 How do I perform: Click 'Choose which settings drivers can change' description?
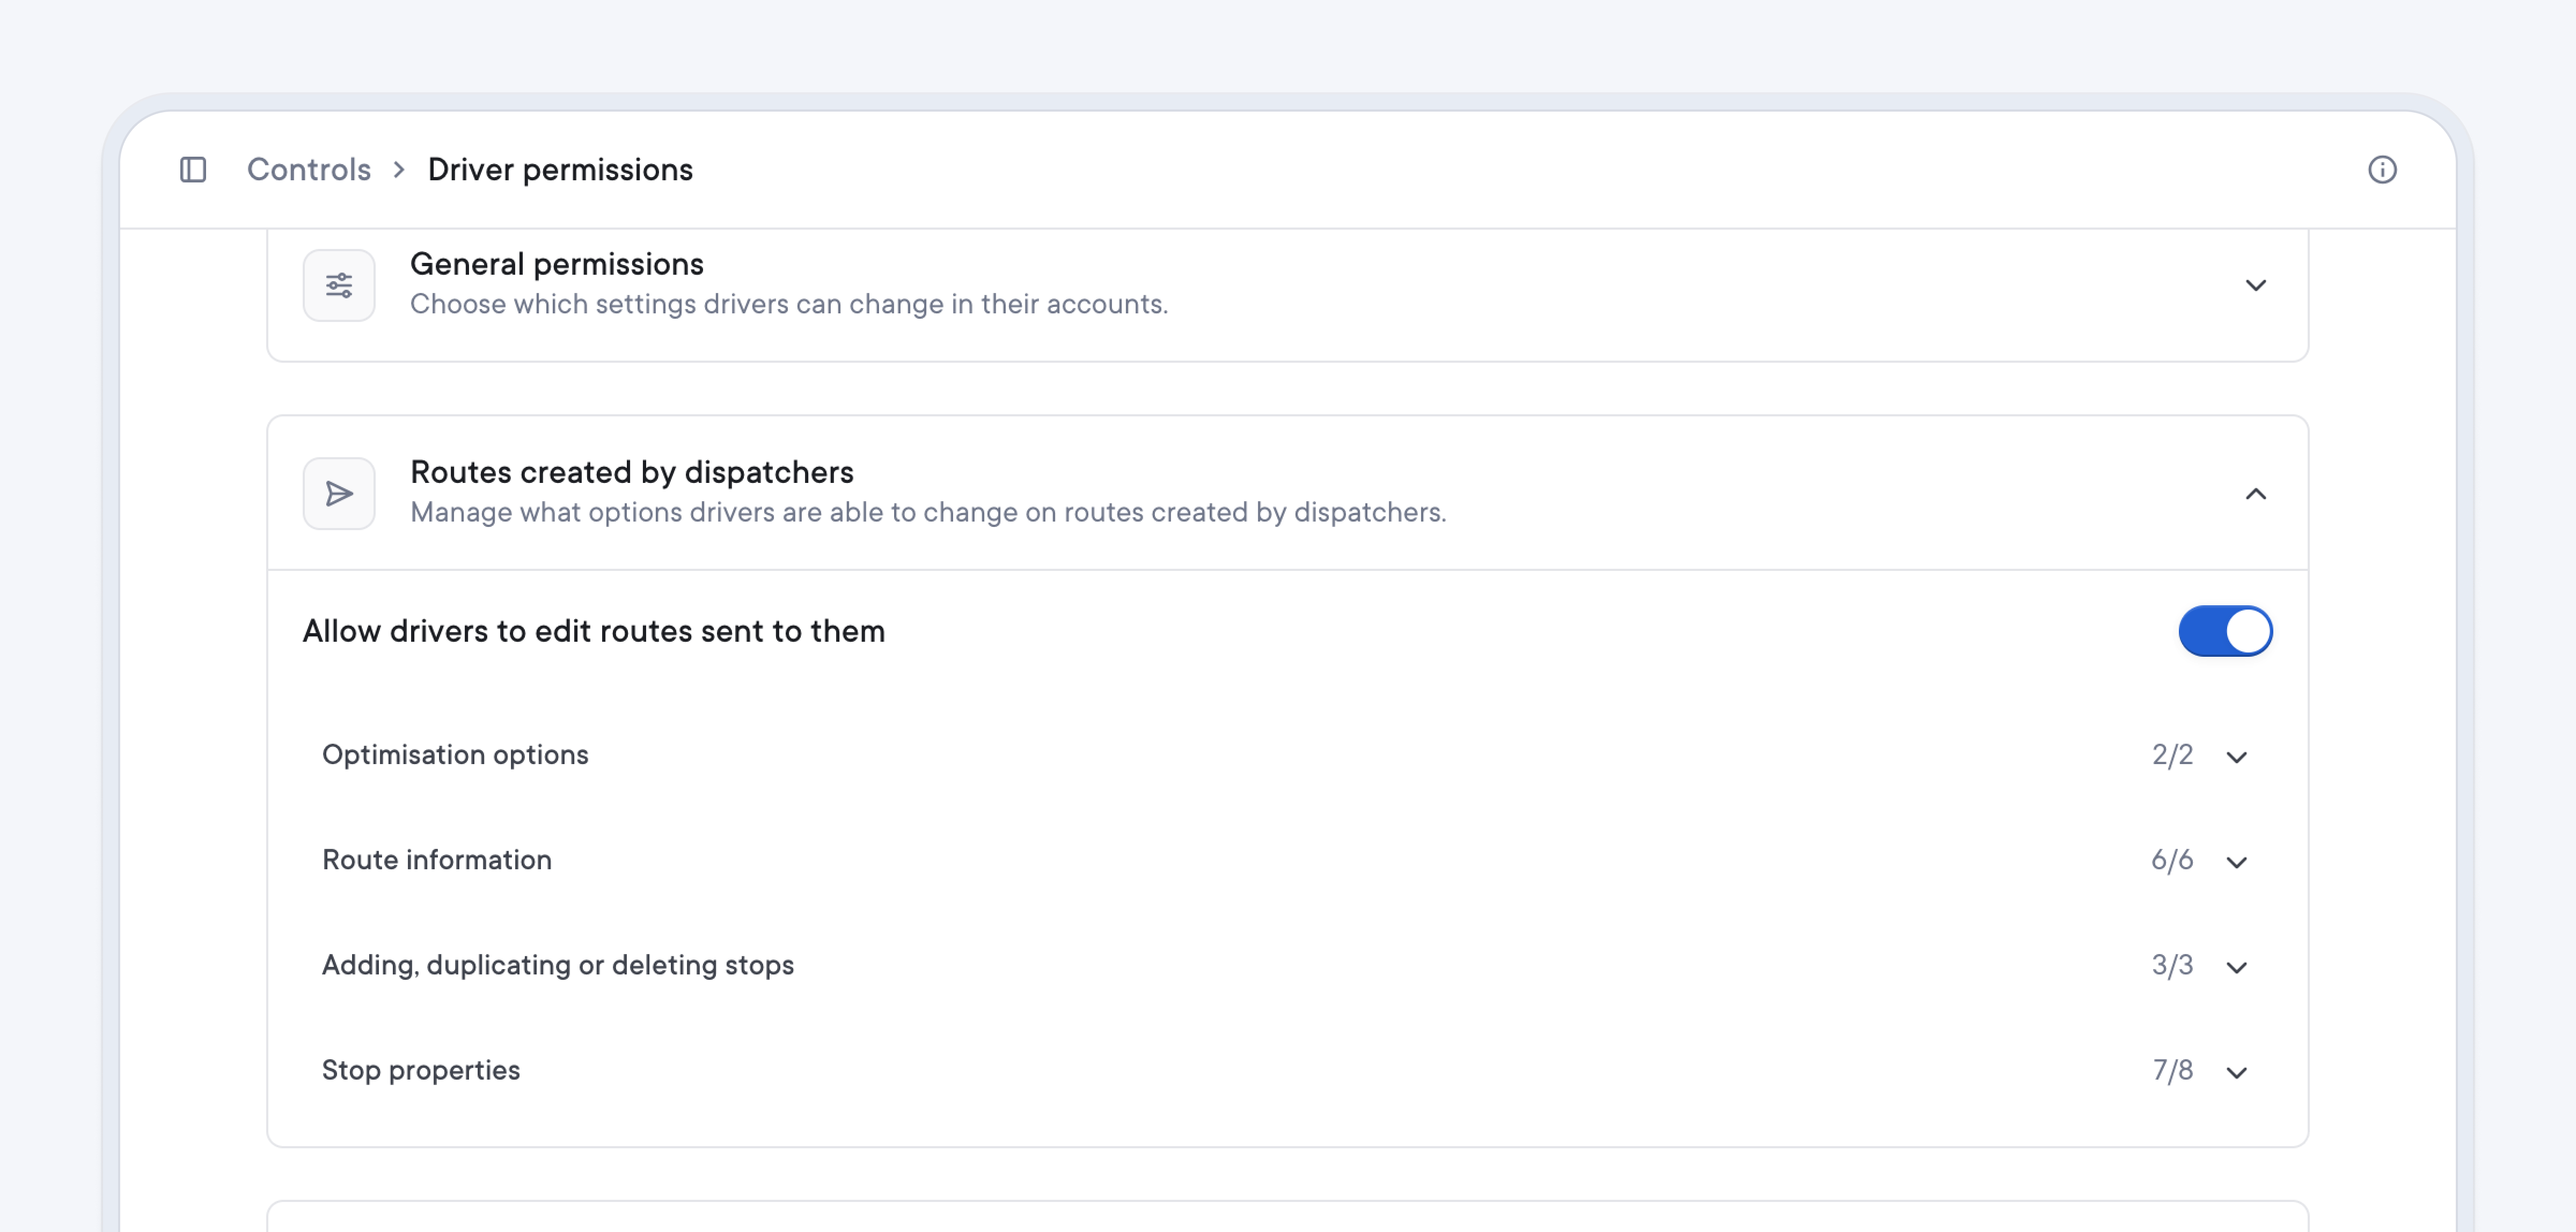tap(789, 304)
